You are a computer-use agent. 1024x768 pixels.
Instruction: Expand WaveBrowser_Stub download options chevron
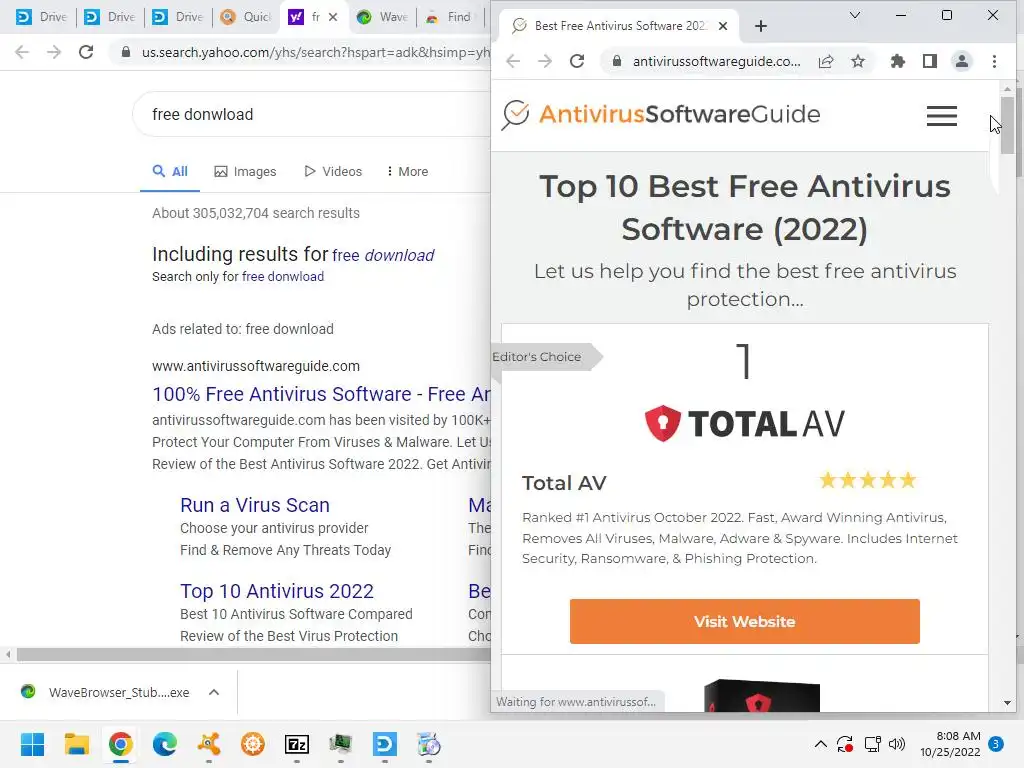pos(214,692)
